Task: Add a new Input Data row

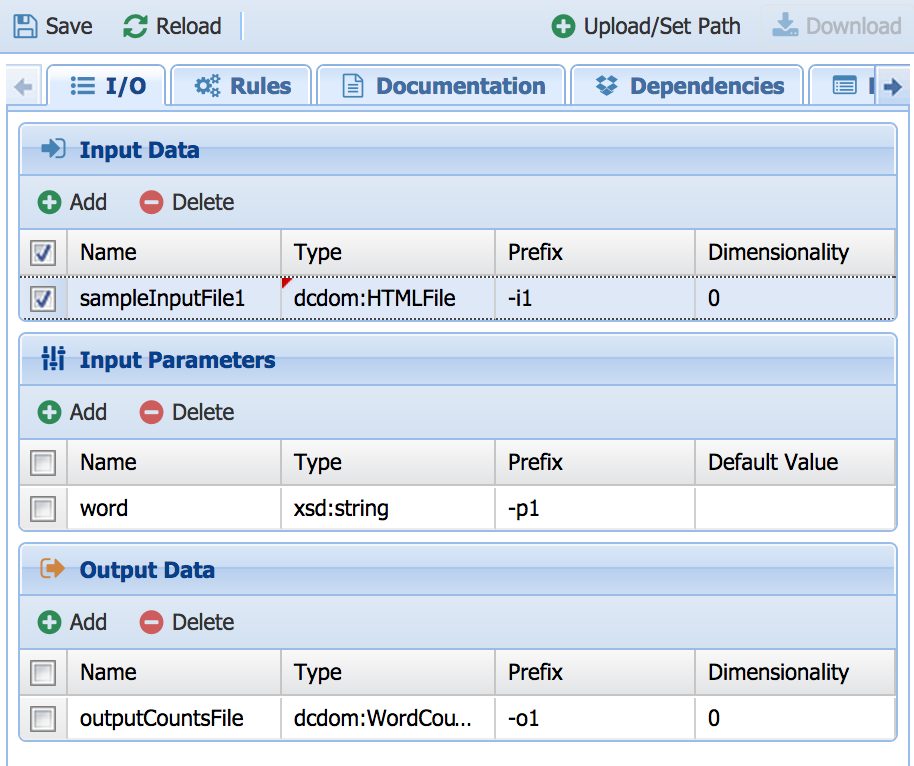Action: pyautogui.click(x=72, y=202)
